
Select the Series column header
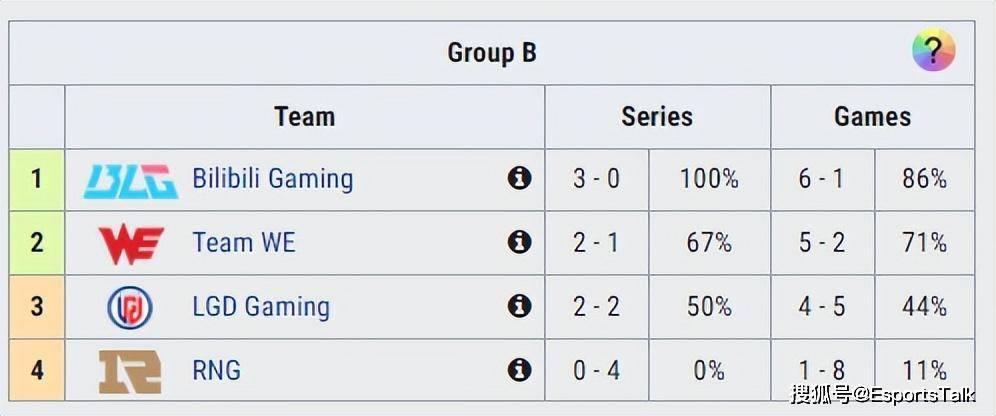[657, 117]
